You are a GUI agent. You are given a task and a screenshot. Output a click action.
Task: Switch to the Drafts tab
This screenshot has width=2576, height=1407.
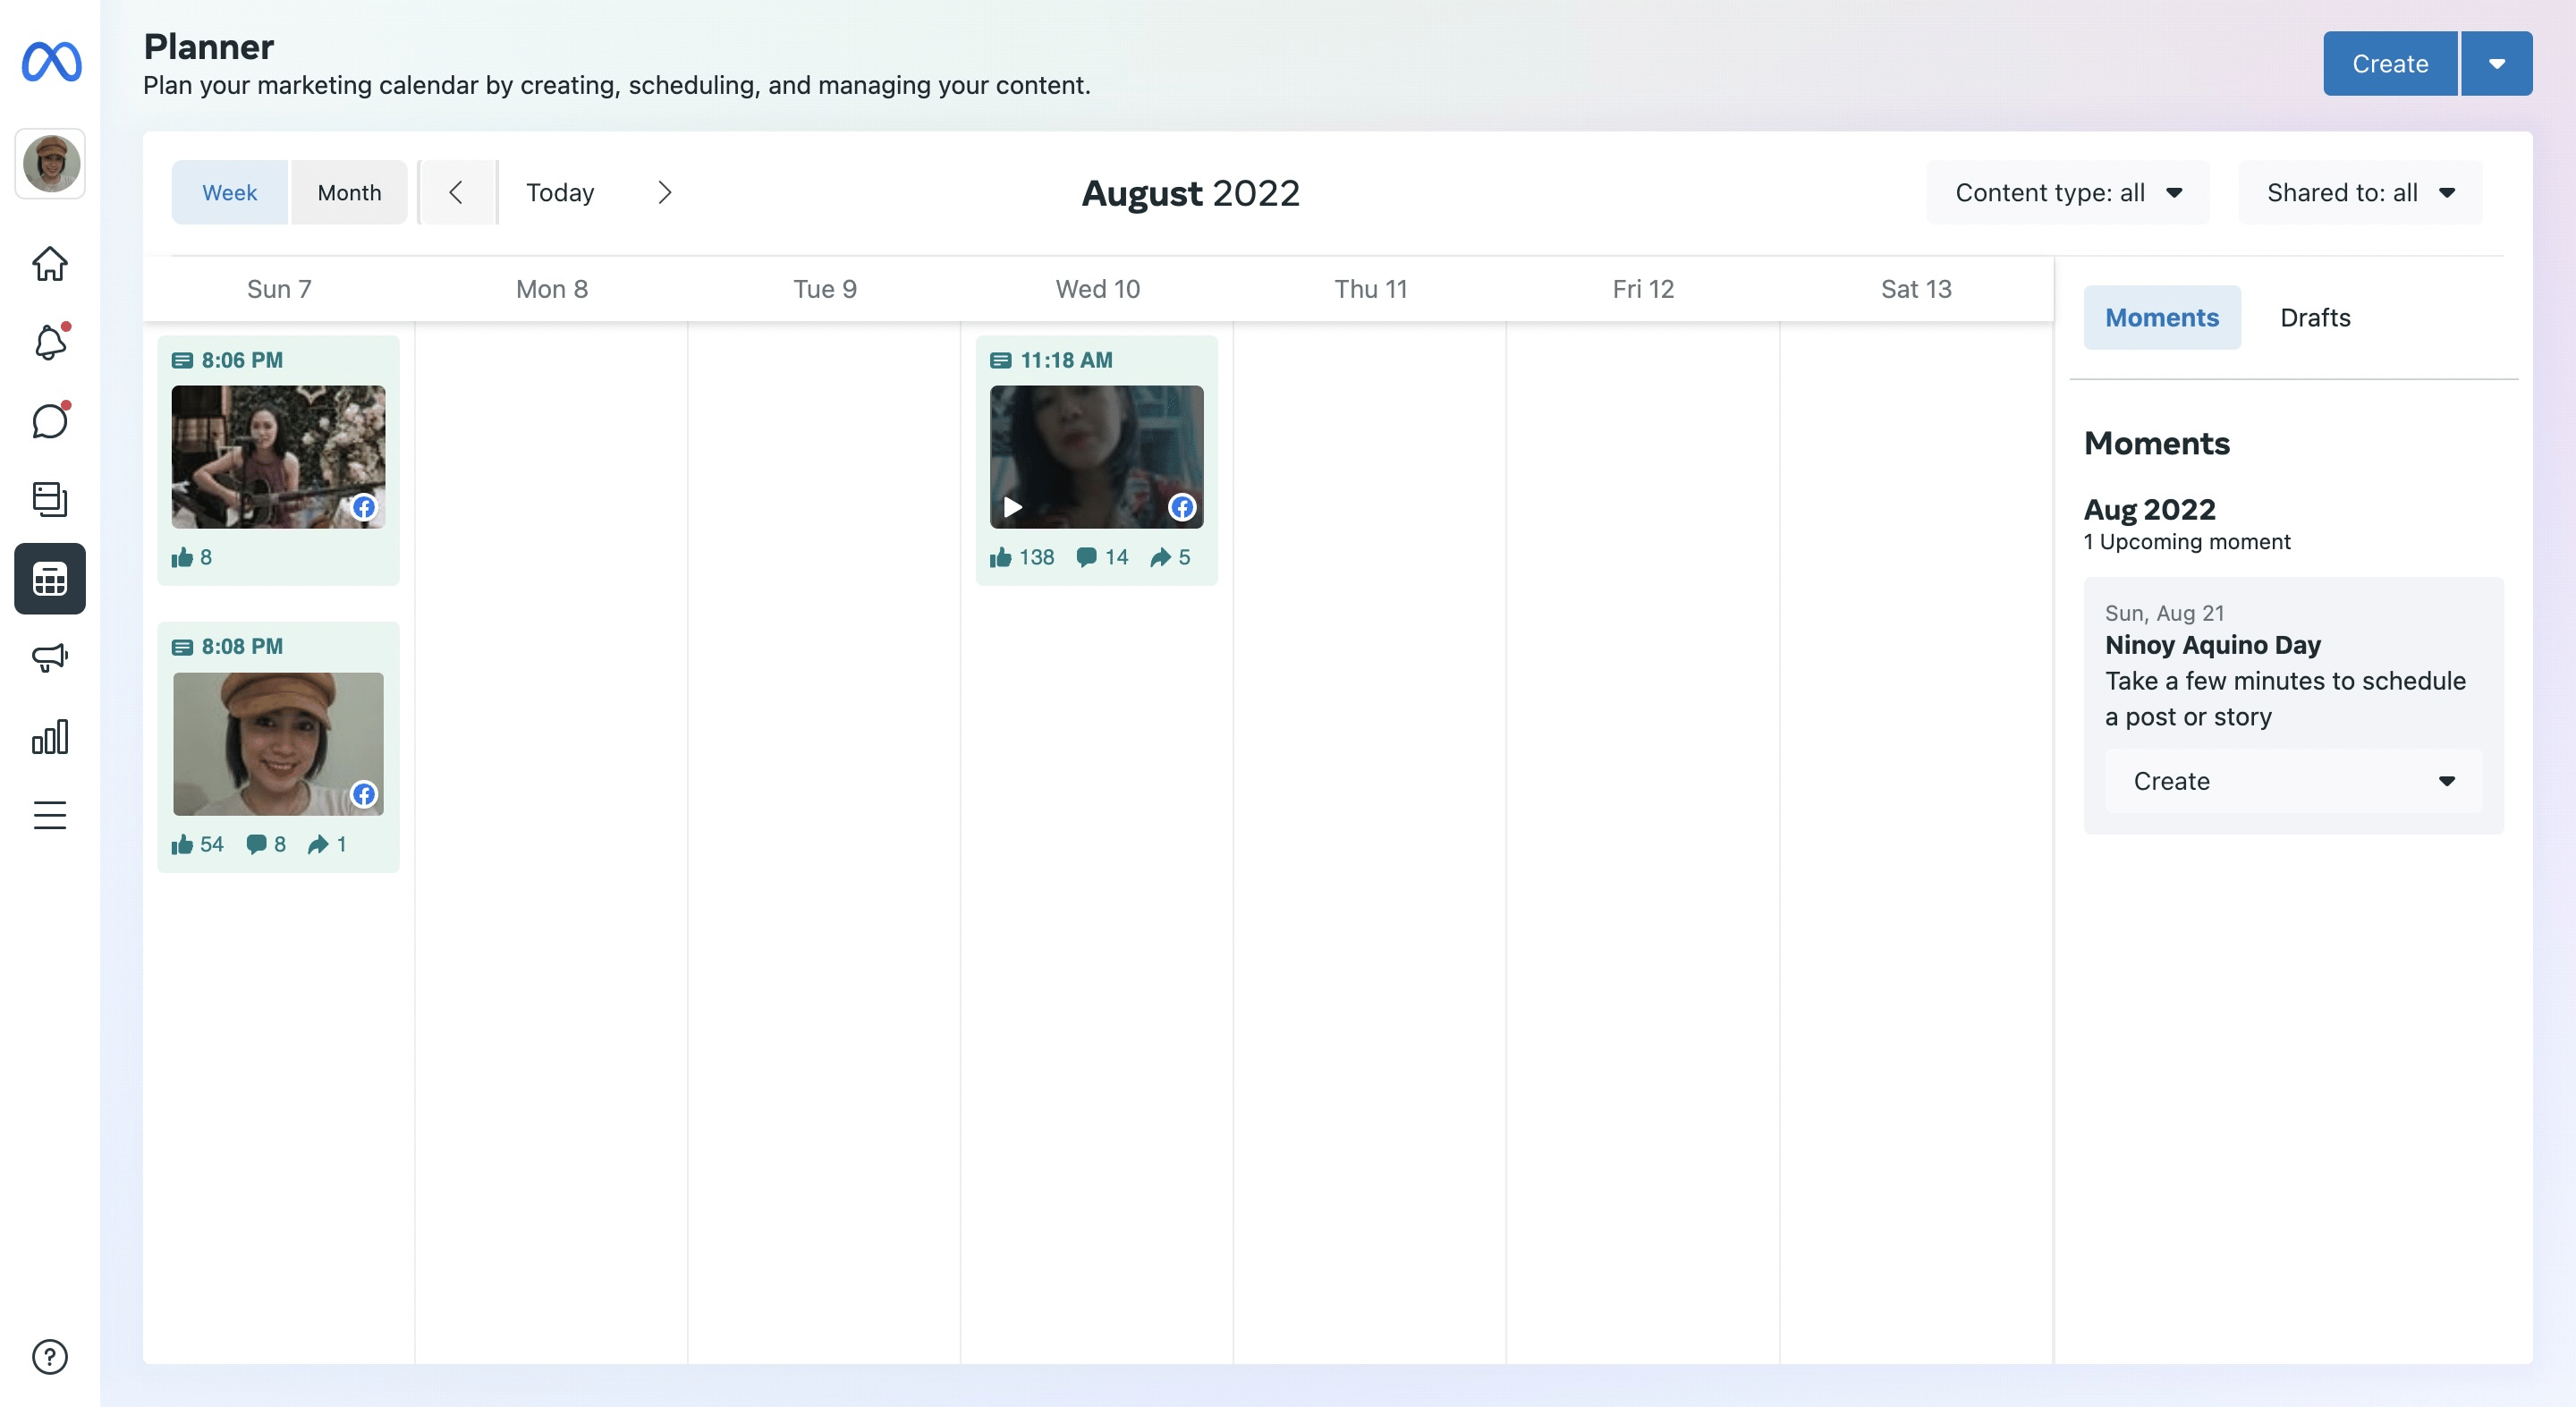(x=2314, y=317)
